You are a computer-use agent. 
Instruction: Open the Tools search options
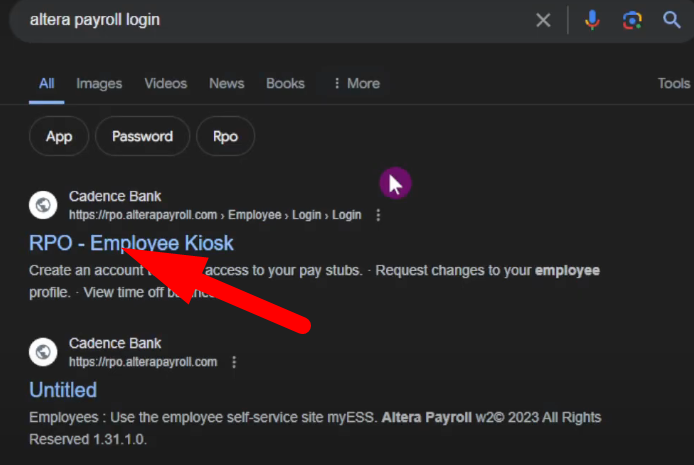coord(673,84)
